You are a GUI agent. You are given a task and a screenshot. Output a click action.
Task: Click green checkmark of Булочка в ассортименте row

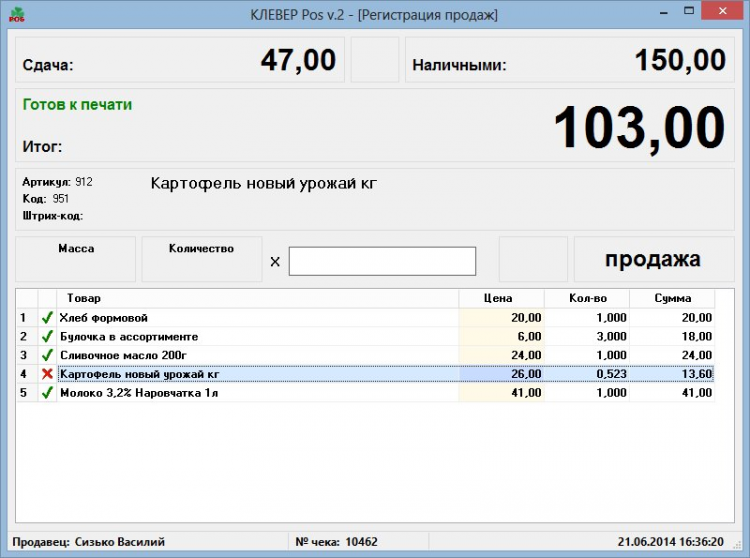[x=47, y=337]
